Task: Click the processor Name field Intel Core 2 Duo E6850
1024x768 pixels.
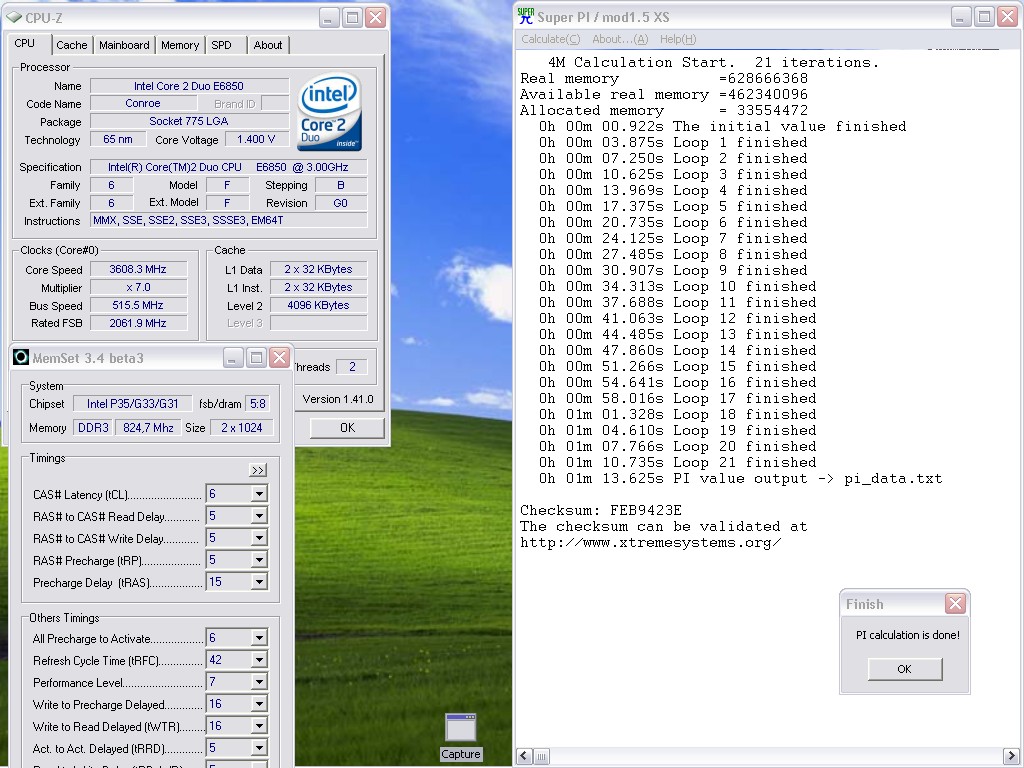Action: [189, 86]
